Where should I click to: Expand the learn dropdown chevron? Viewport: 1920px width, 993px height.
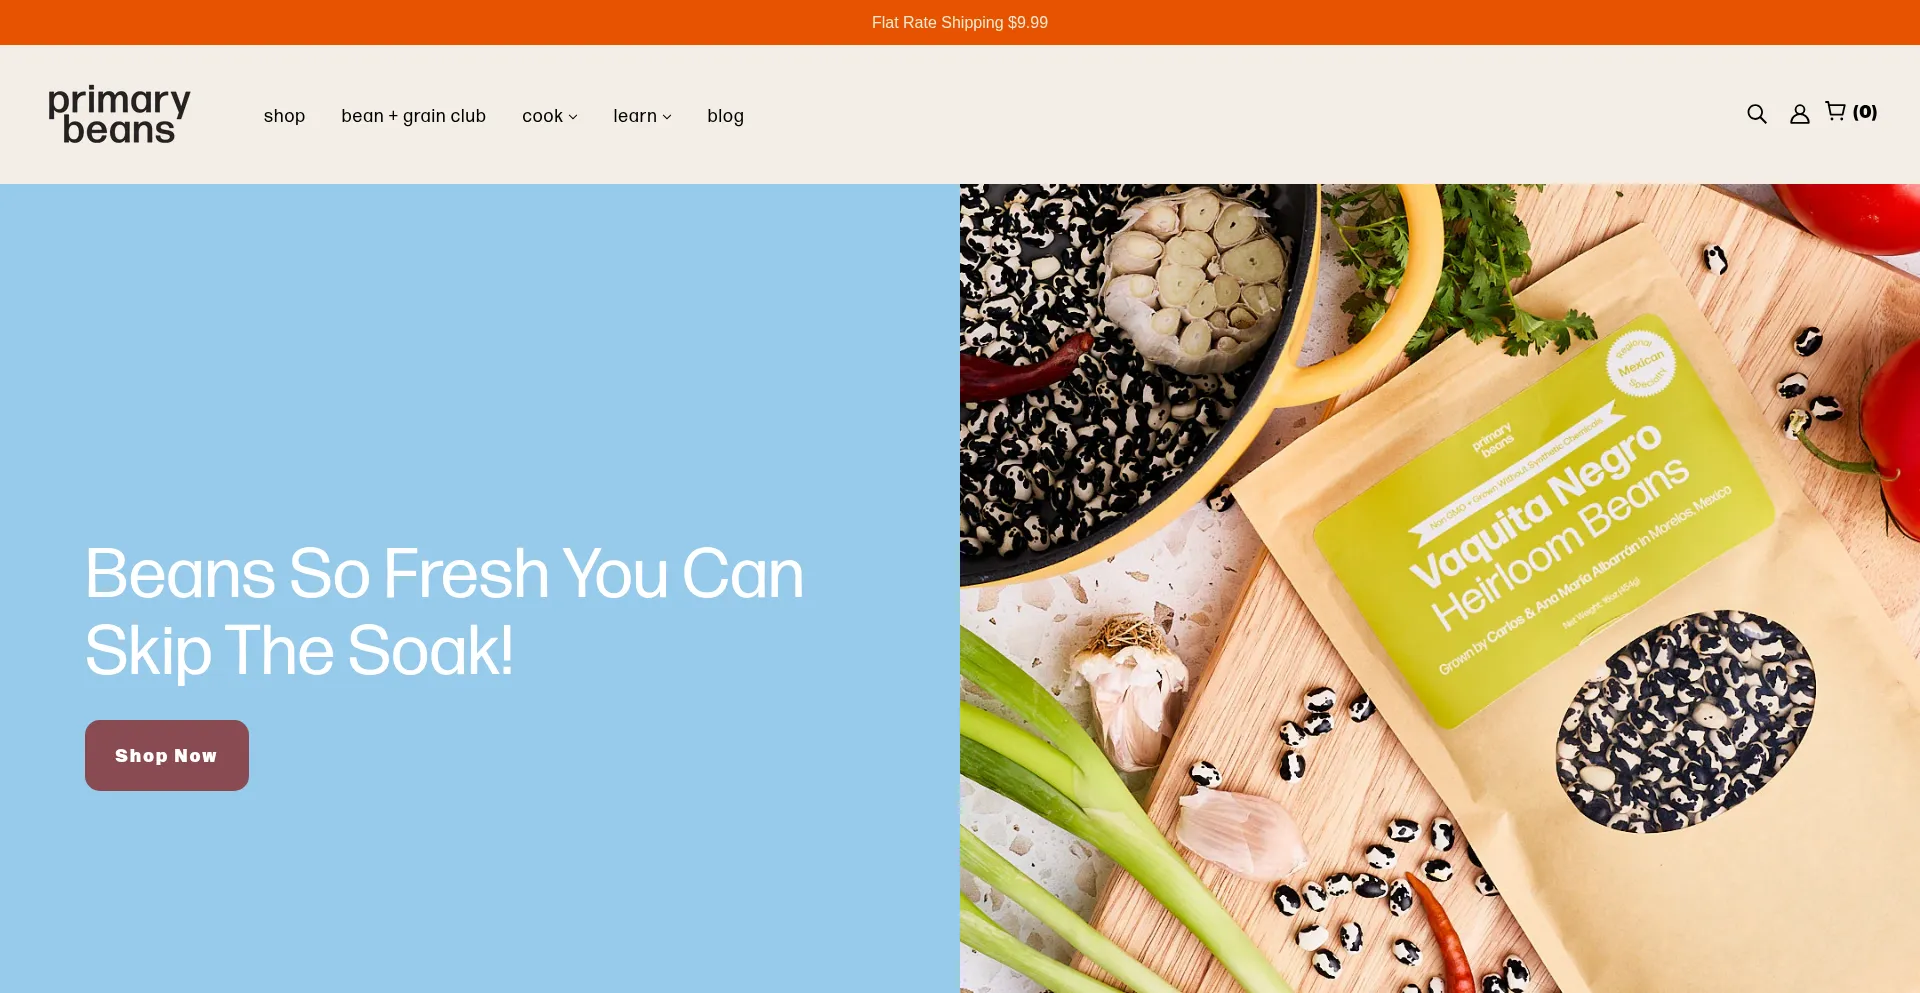click(667, 117)
